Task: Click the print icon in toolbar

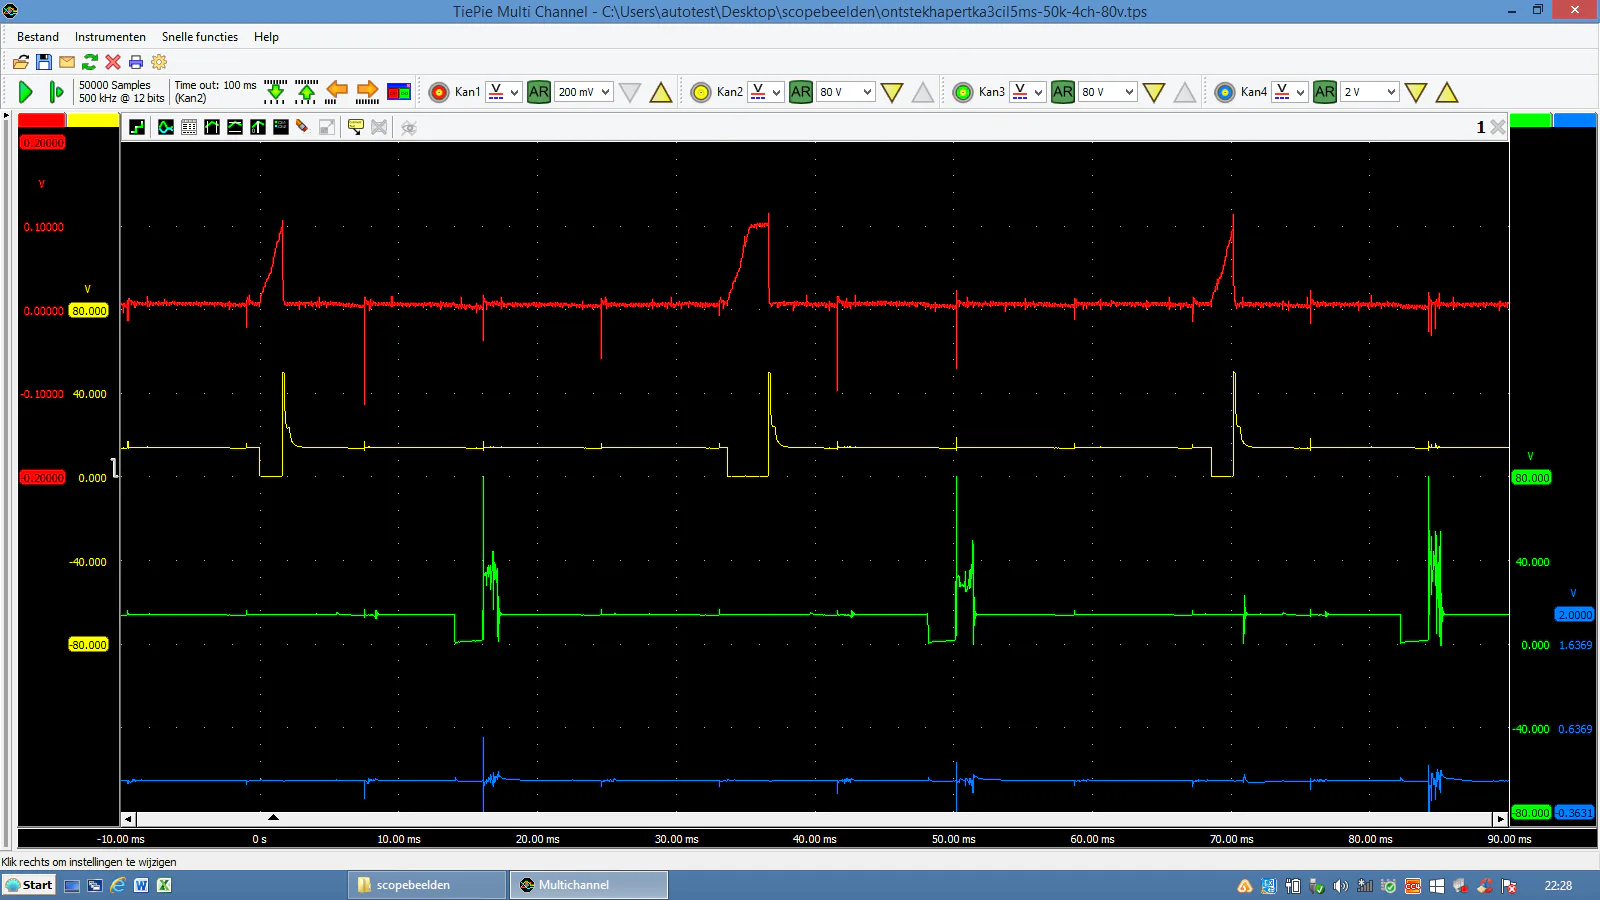Action: (136, 62)
